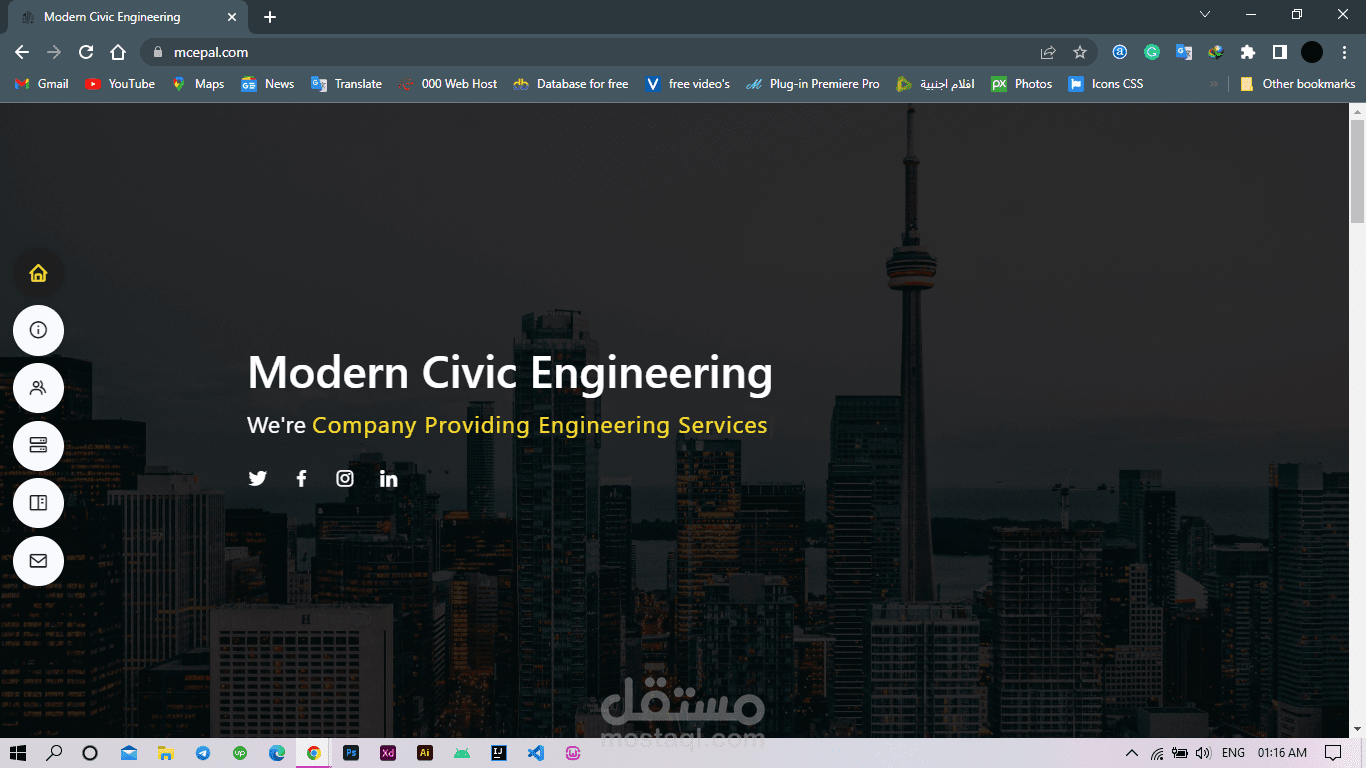Open the Windows Start menu
This screenshot has height=768, width=1366.
[x=17, y=753]
